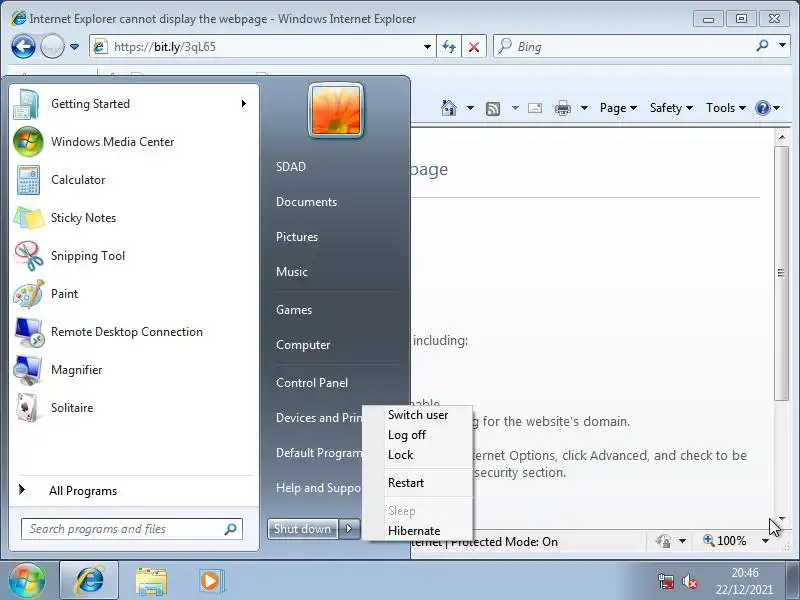Go to the IE Home page icon
This screenshot has height=600, width=800.
click(449, 108)
